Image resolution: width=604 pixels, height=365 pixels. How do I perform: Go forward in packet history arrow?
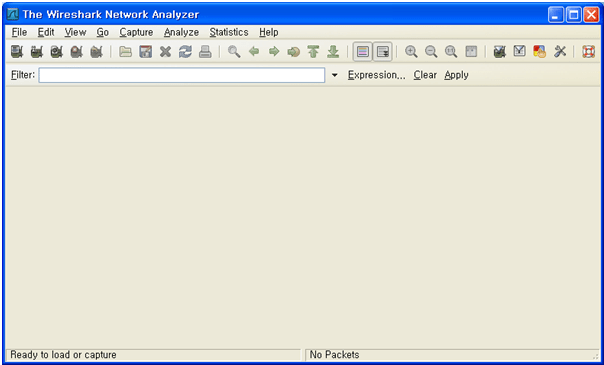(x=274, y=51)
